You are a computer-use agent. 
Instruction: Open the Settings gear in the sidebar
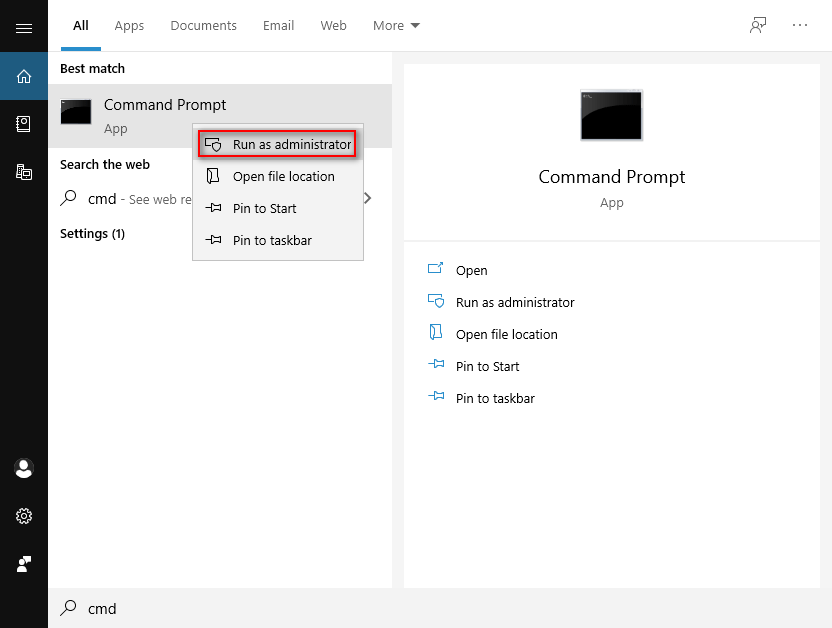(x=24, y=516)
